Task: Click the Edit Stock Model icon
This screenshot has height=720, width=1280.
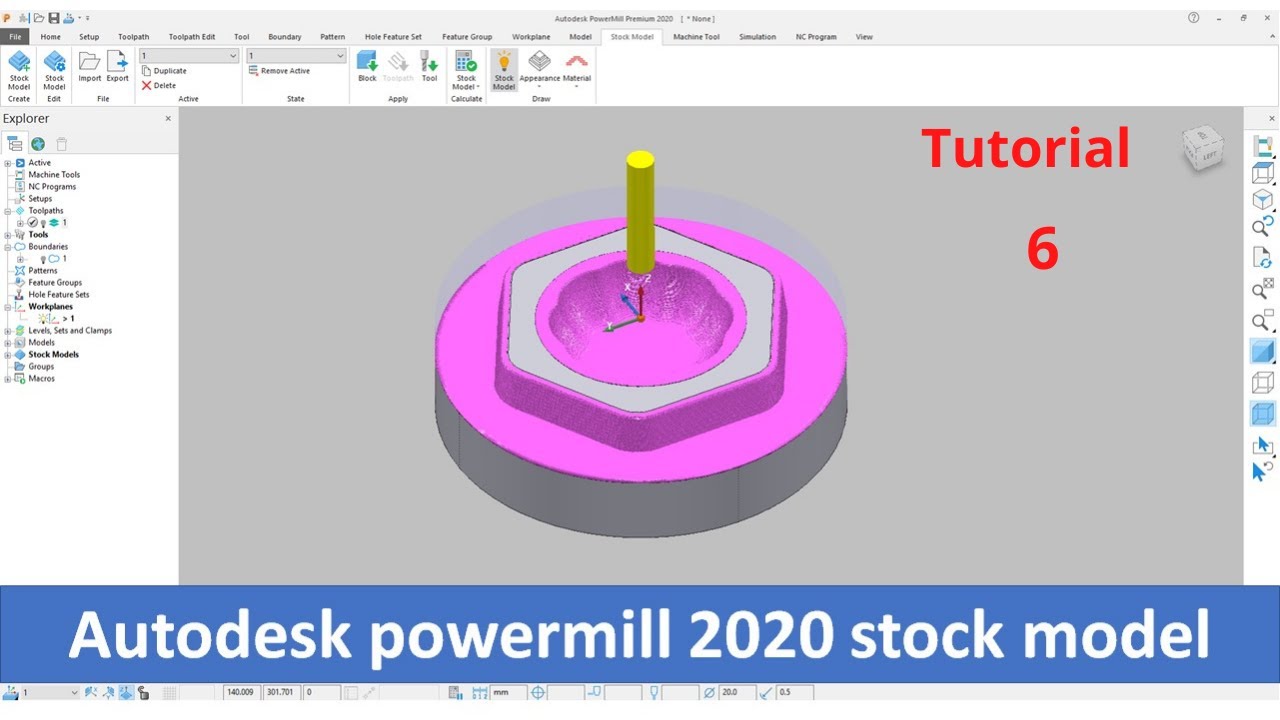Action: point(54,70)
